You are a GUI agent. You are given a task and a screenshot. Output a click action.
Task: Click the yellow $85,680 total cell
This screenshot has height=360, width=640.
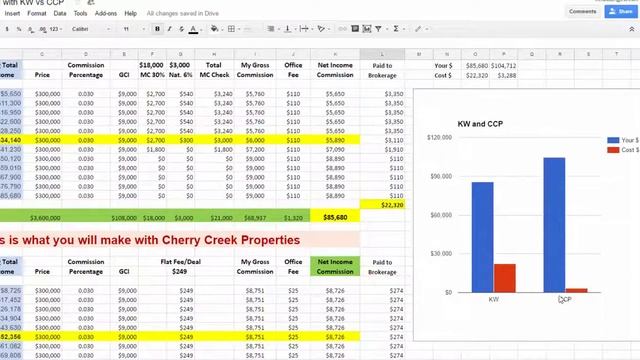coord(335,217)
